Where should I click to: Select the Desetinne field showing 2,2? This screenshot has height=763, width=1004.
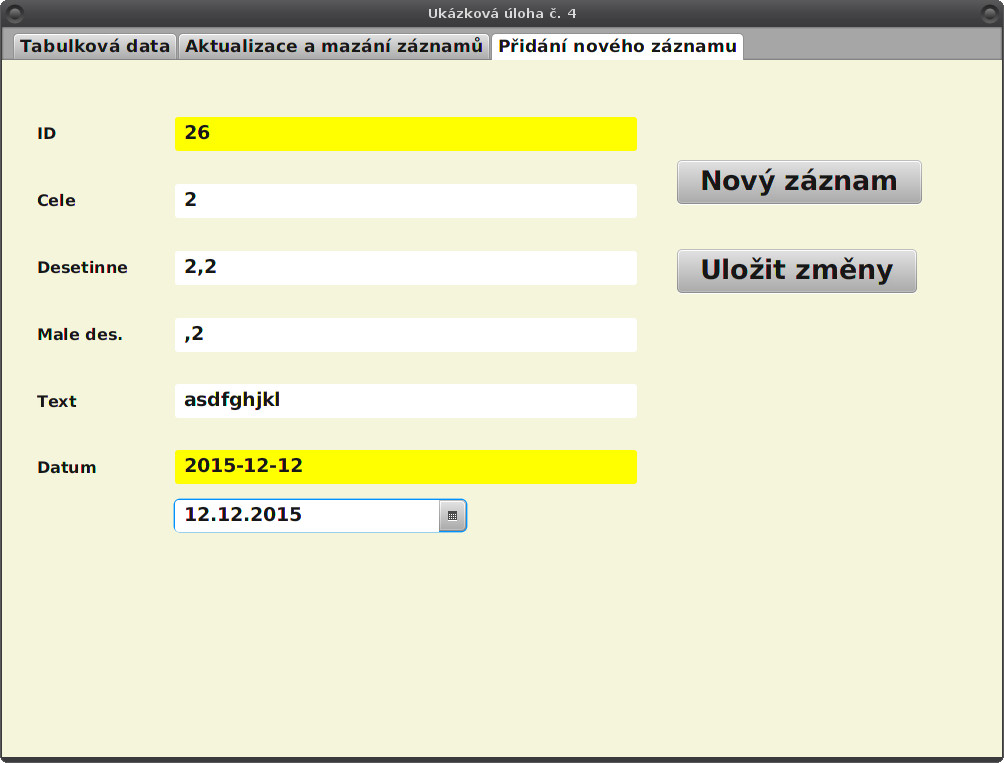coord(405,267)
